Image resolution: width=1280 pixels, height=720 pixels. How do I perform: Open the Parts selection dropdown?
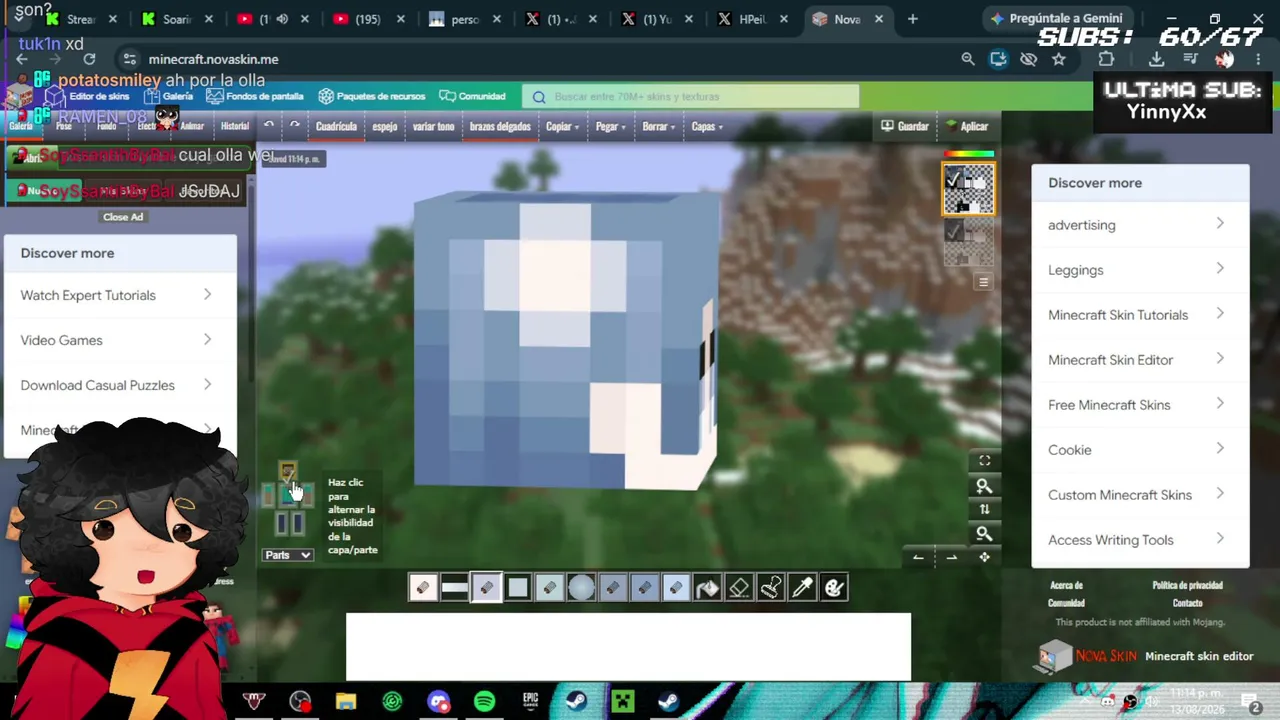288,555
